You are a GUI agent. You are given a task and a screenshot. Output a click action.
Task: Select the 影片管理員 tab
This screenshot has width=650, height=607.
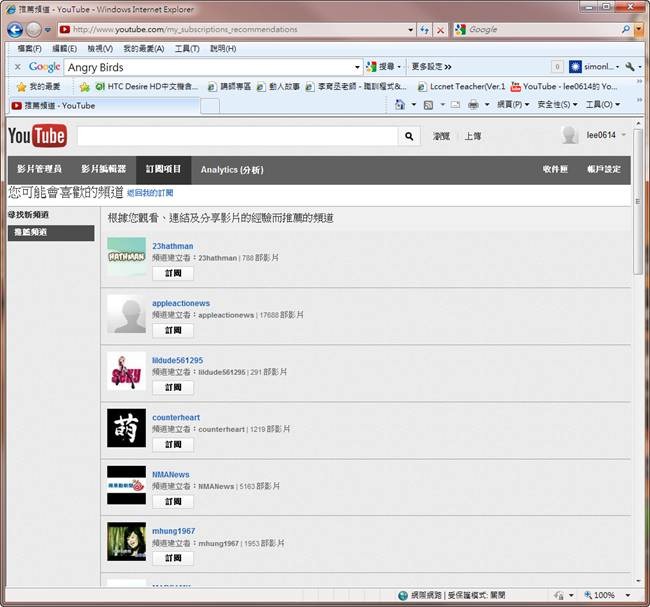pos(39,169)
